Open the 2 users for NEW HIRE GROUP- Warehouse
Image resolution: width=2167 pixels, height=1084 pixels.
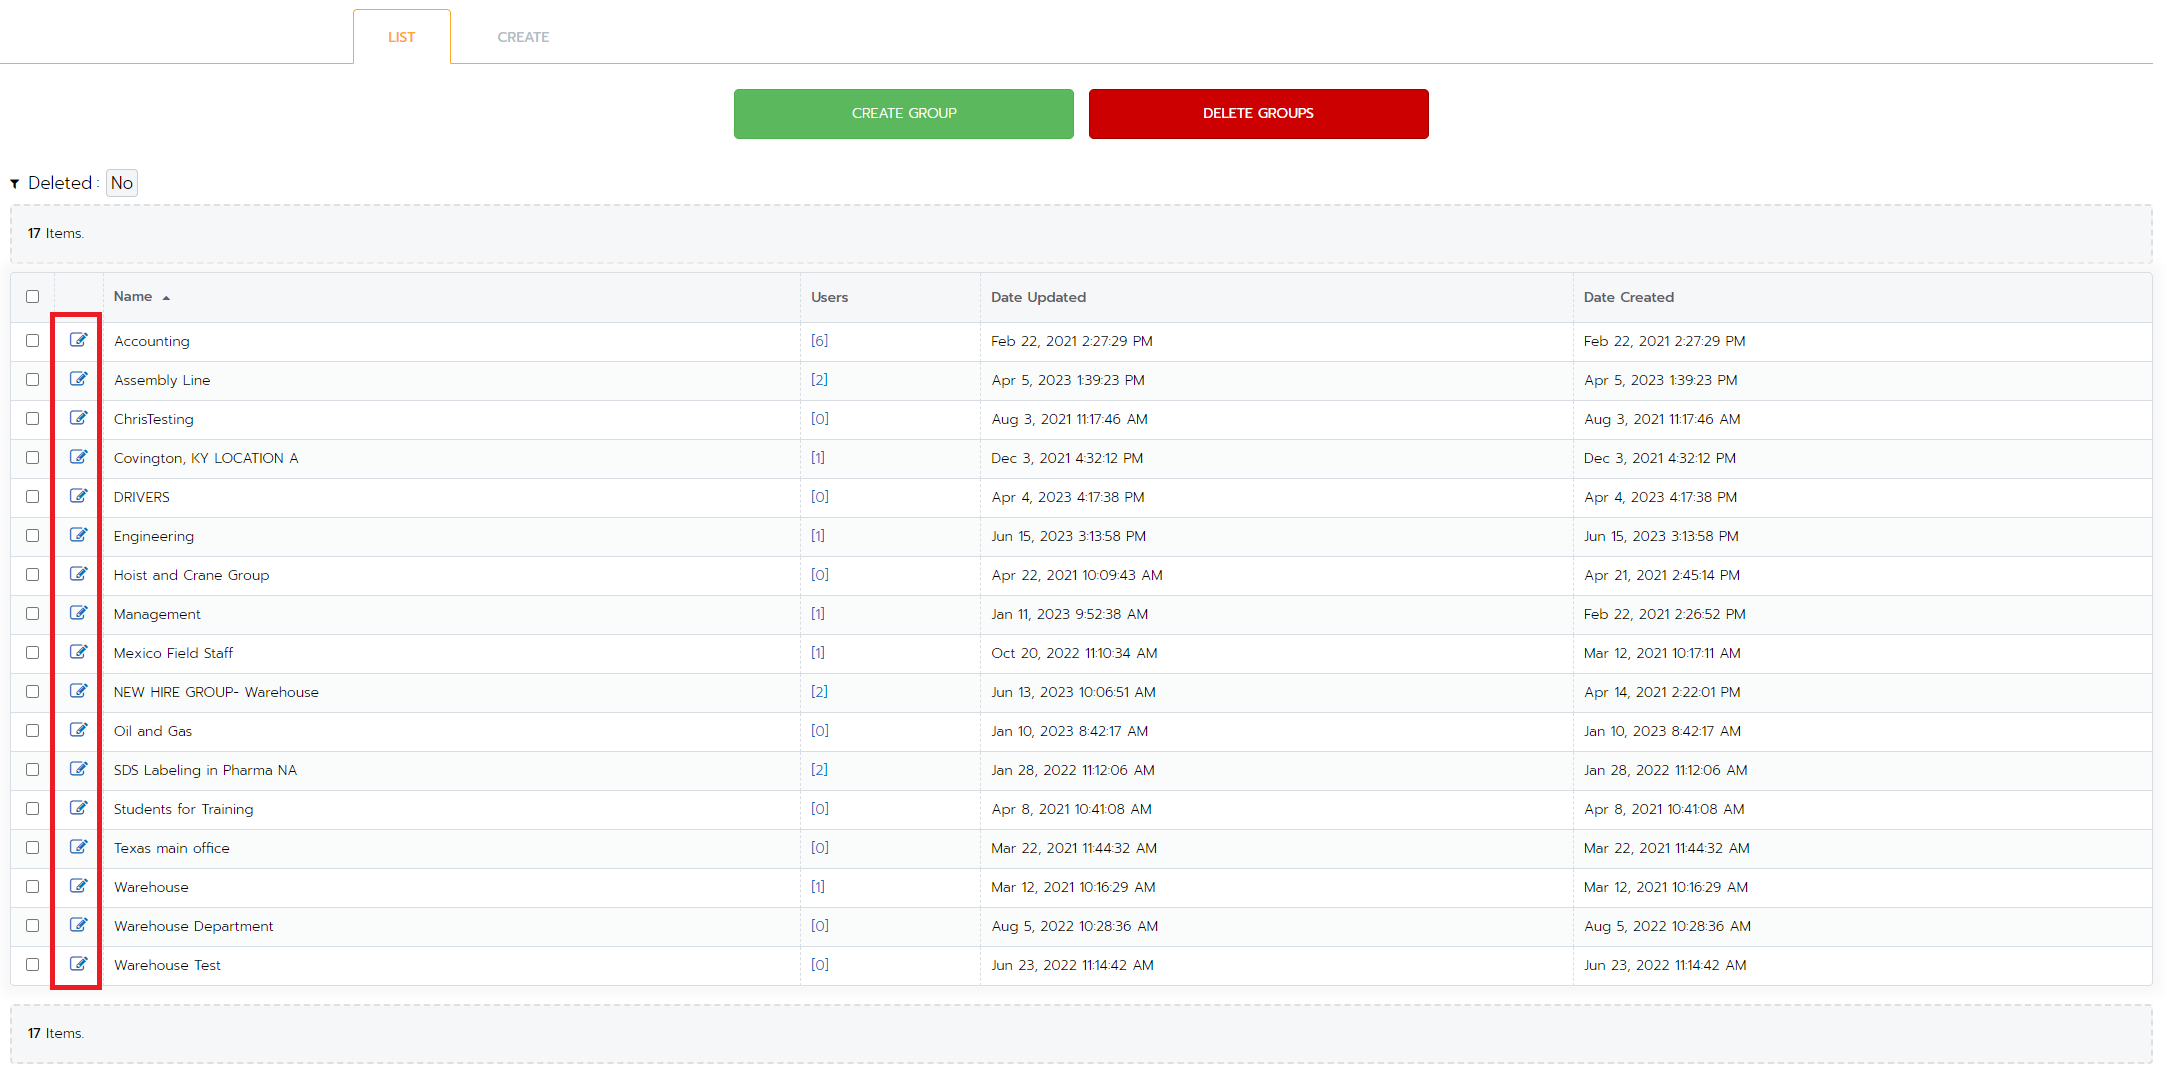coord(819,690)
